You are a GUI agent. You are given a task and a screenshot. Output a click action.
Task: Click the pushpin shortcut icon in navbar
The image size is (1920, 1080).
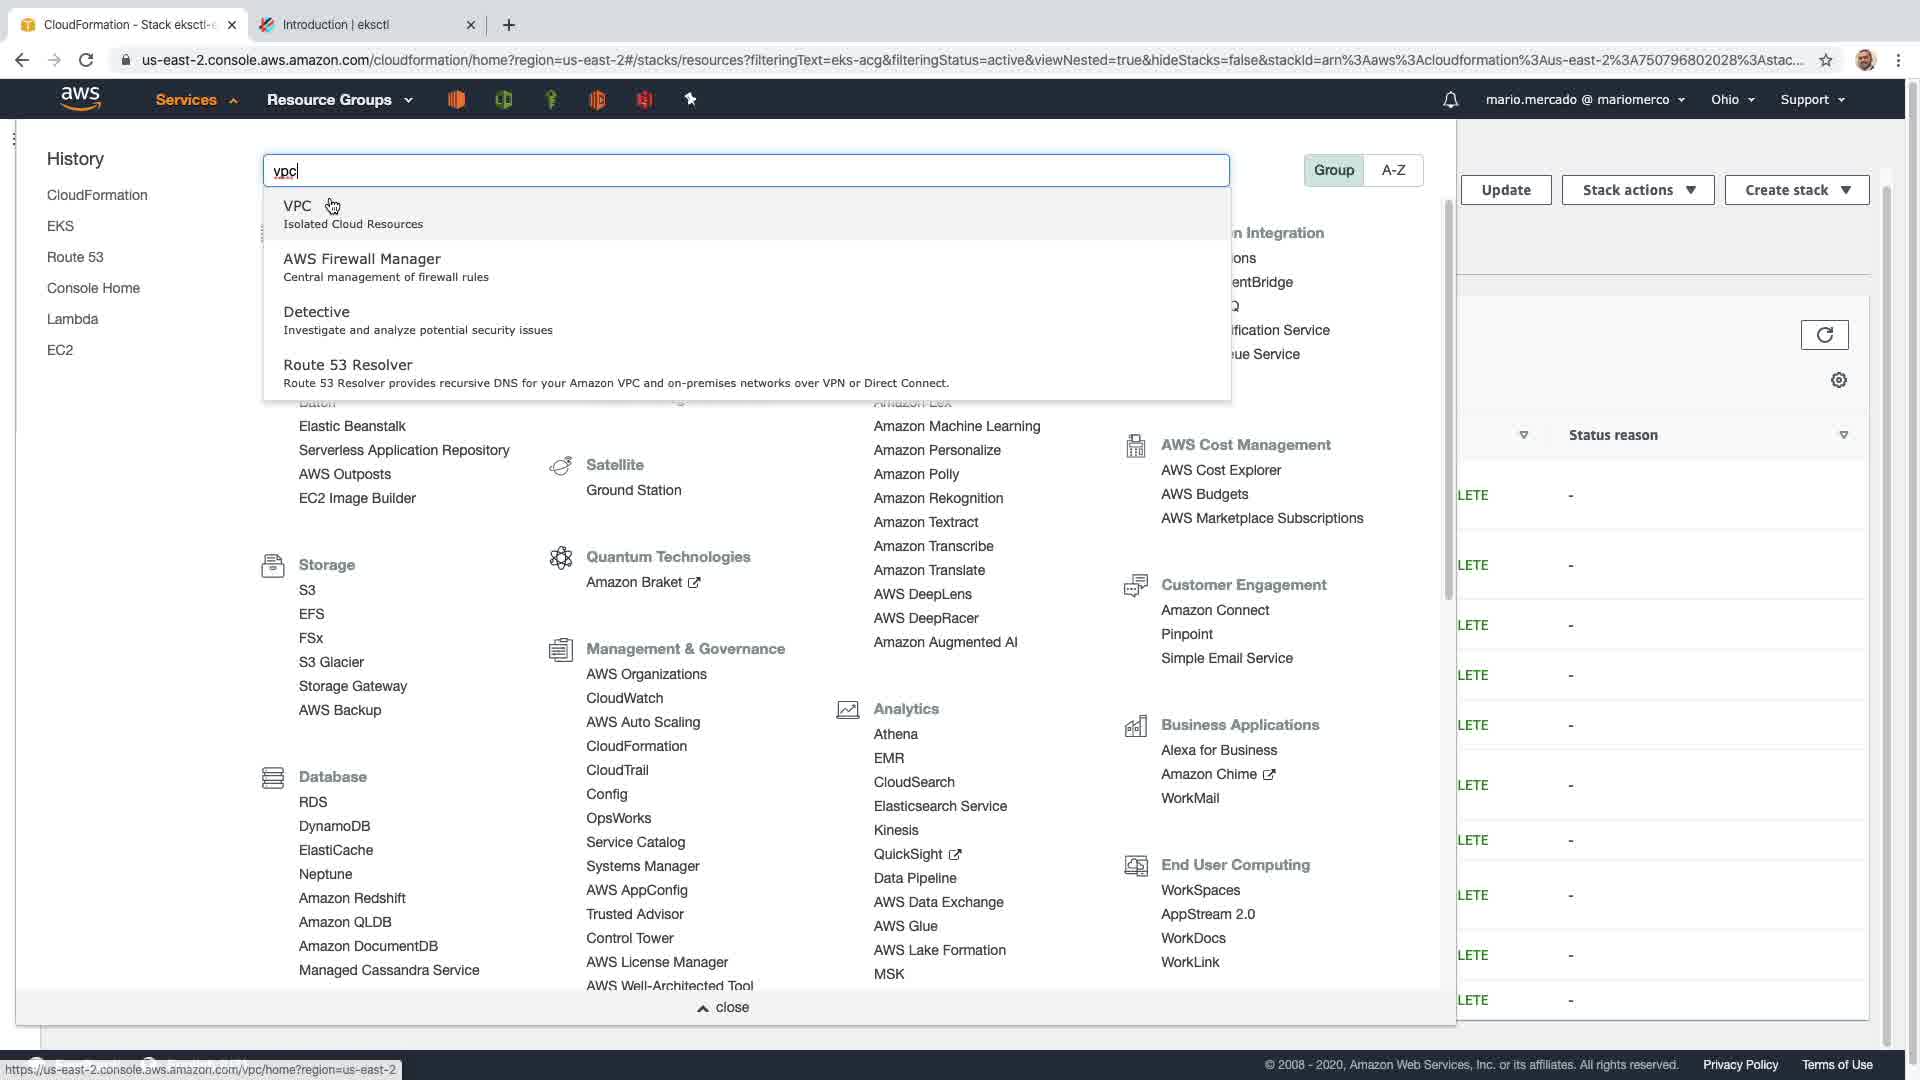tap(690, 99)
